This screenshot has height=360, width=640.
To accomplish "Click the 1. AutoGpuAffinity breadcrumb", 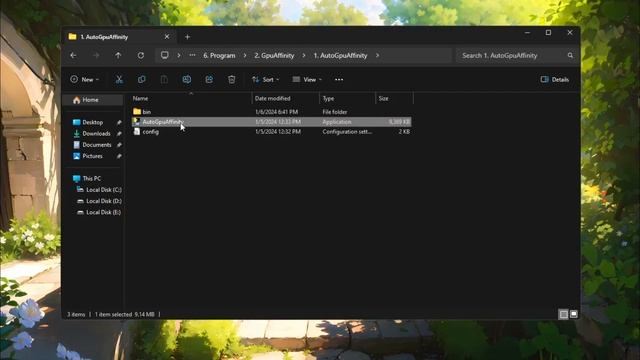I will tap(340, 56).
